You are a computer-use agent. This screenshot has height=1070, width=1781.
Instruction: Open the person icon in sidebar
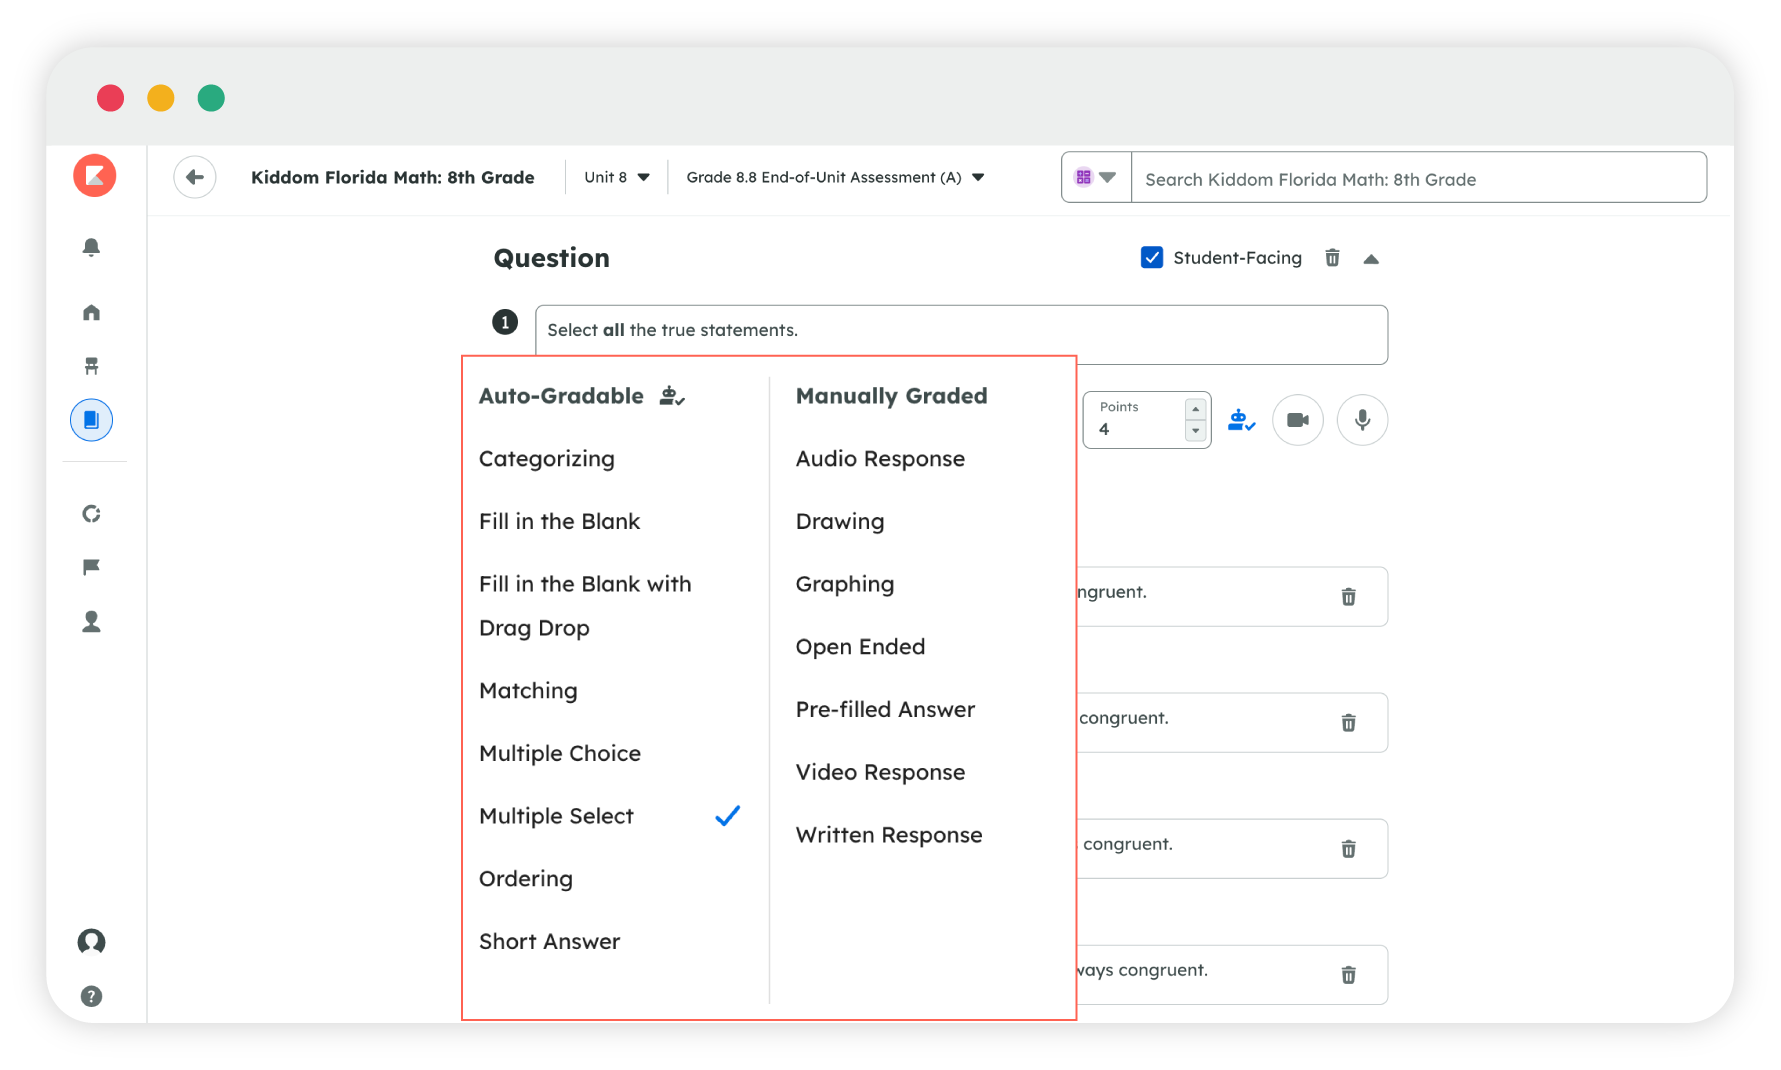pyautogui.click(x=91, y=622)
